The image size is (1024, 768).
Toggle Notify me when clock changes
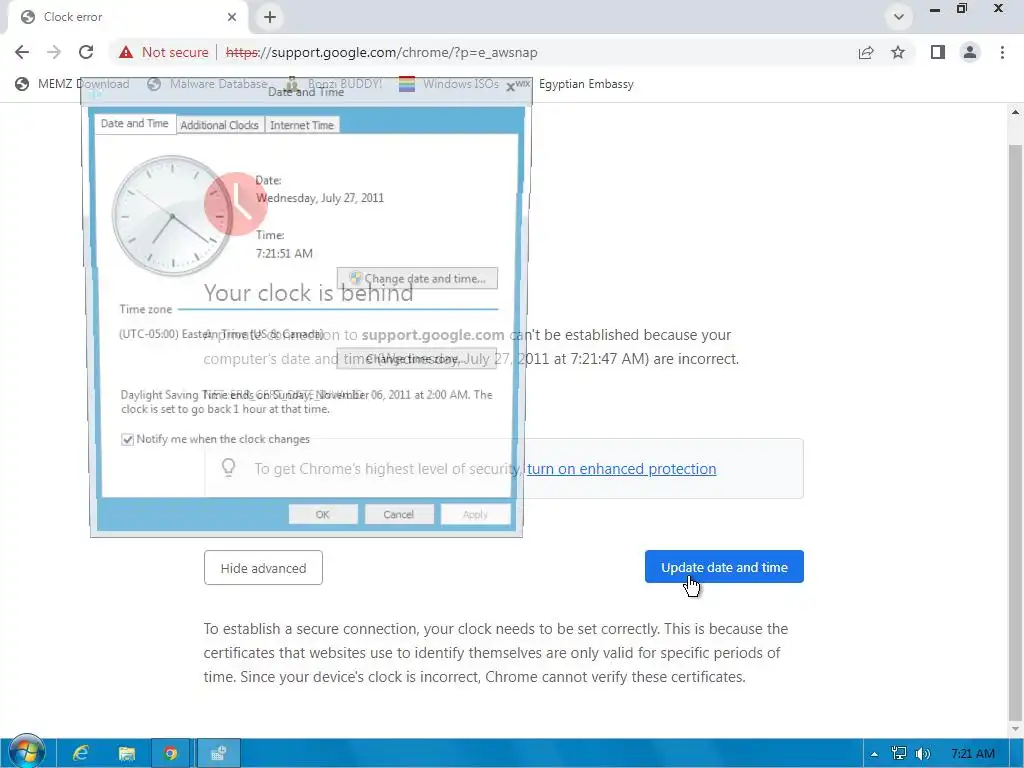[x=127, y=440]
